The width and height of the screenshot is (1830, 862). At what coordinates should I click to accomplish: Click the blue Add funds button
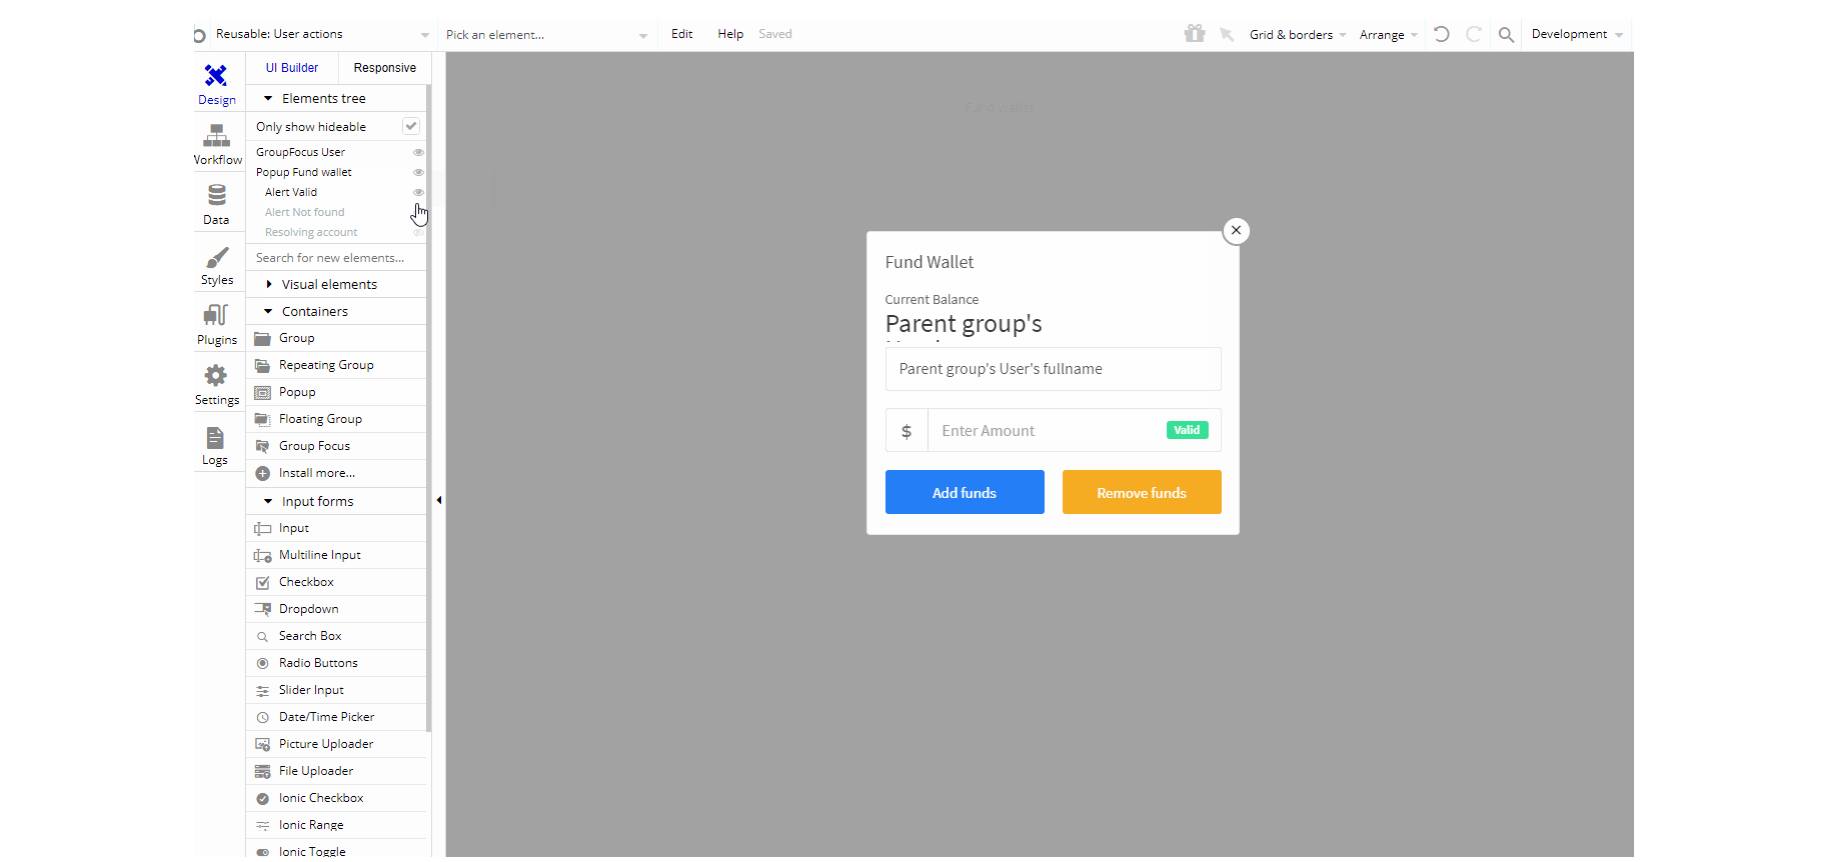(x=965, y=492)
